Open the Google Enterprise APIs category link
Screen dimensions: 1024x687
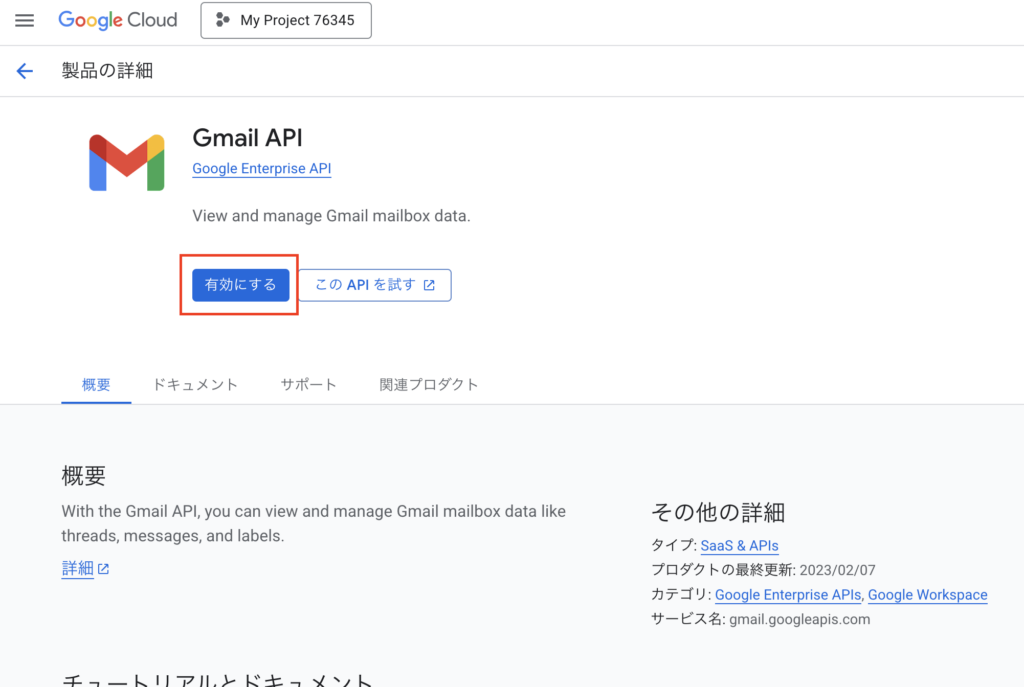click(788, 595)
